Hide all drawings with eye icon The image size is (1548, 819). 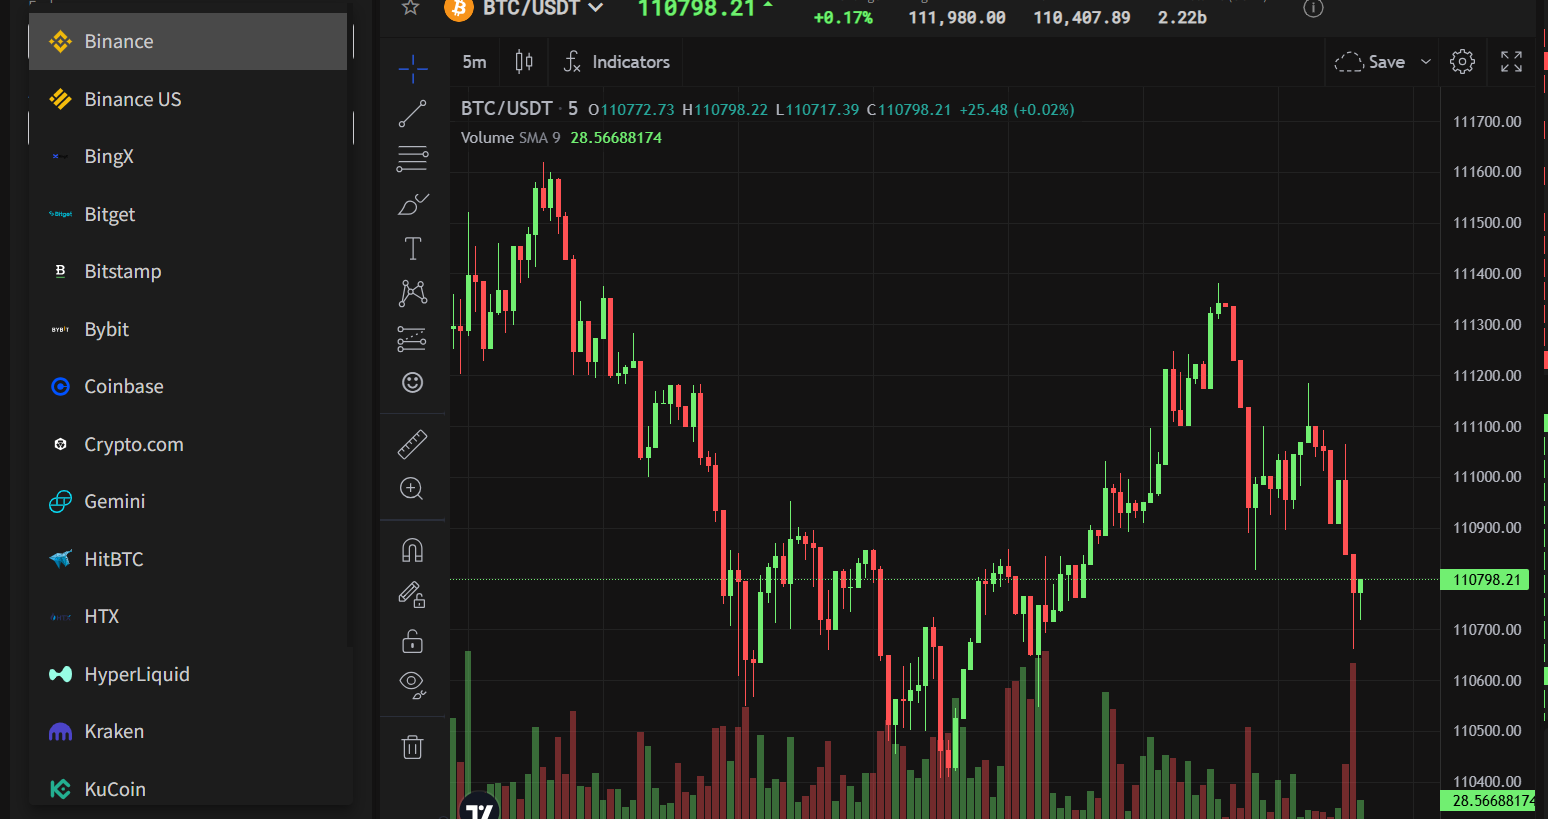(412, 684)
